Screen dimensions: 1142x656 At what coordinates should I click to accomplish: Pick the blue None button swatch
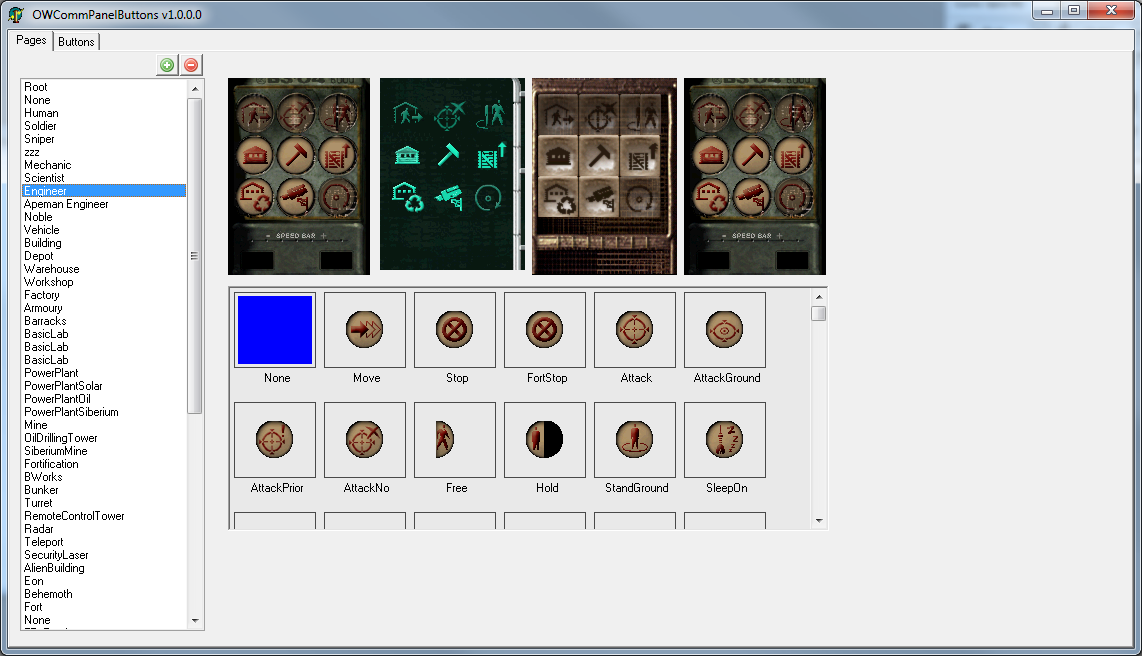(275, 330)
